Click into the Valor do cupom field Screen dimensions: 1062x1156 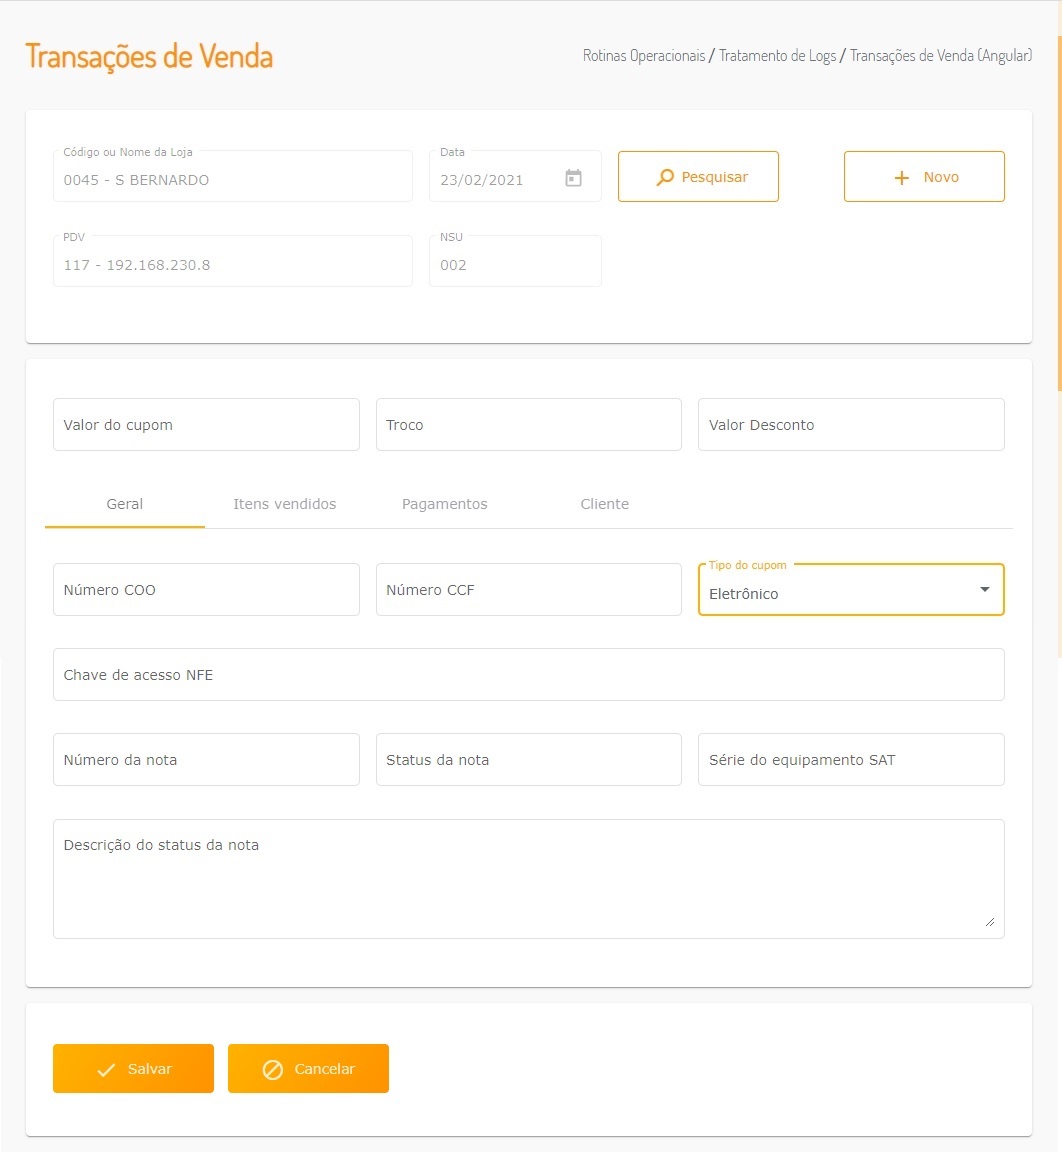(x=206, y=425)
